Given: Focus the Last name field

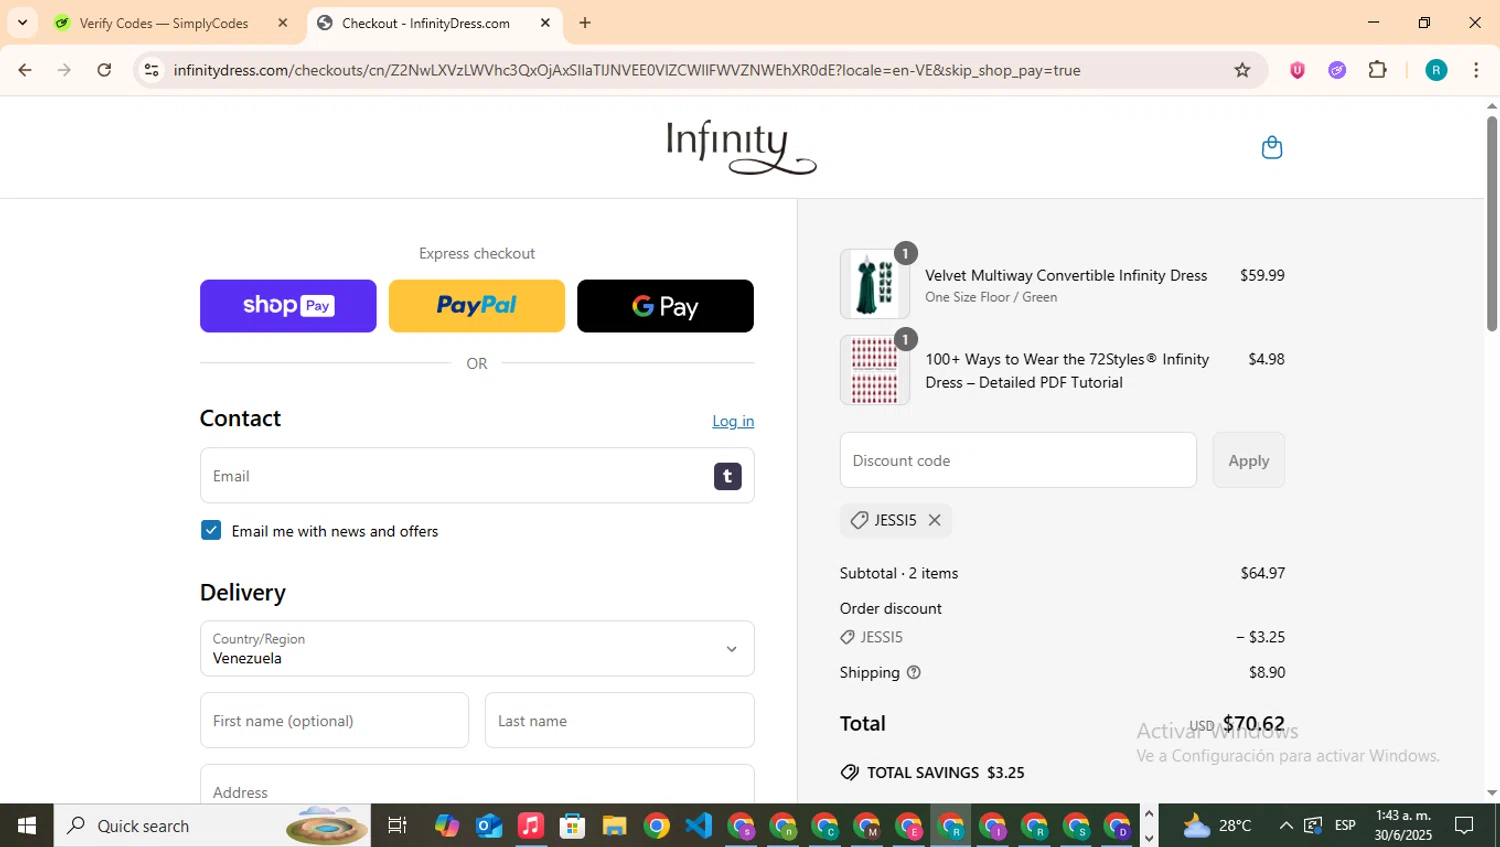Looking at the screenshot, I should tap(620, 720).
